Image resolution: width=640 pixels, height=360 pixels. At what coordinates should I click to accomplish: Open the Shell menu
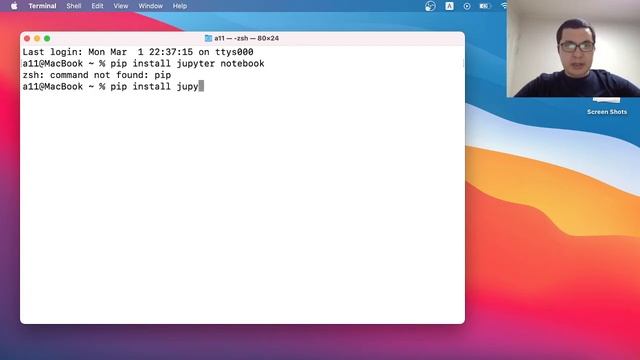[74, 6]
